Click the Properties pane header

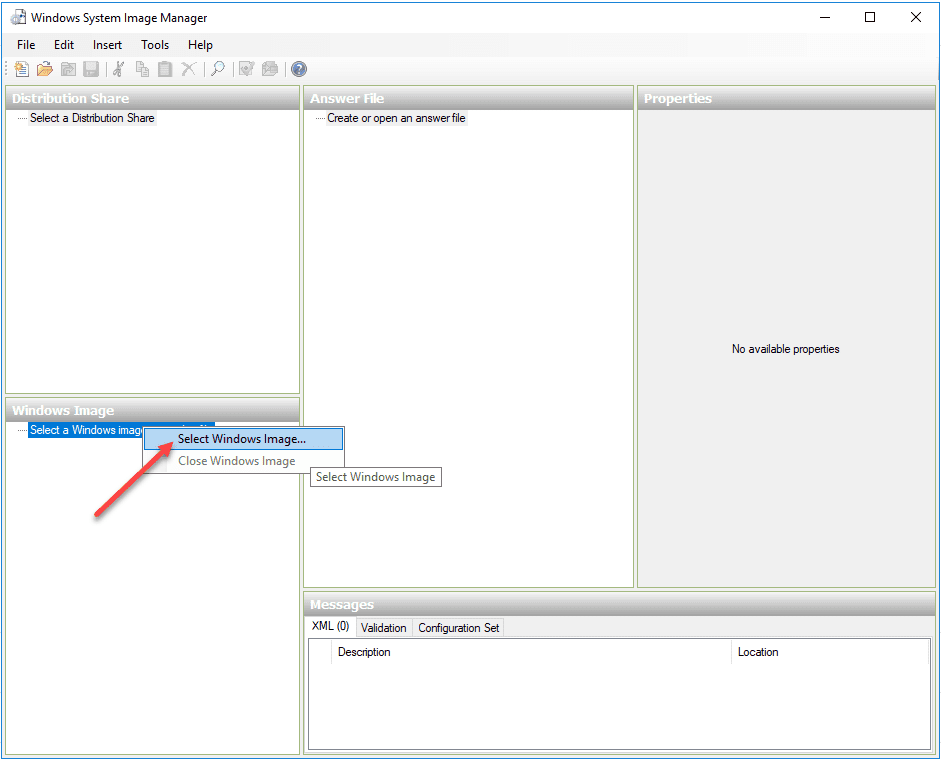(x=786, y=98)
